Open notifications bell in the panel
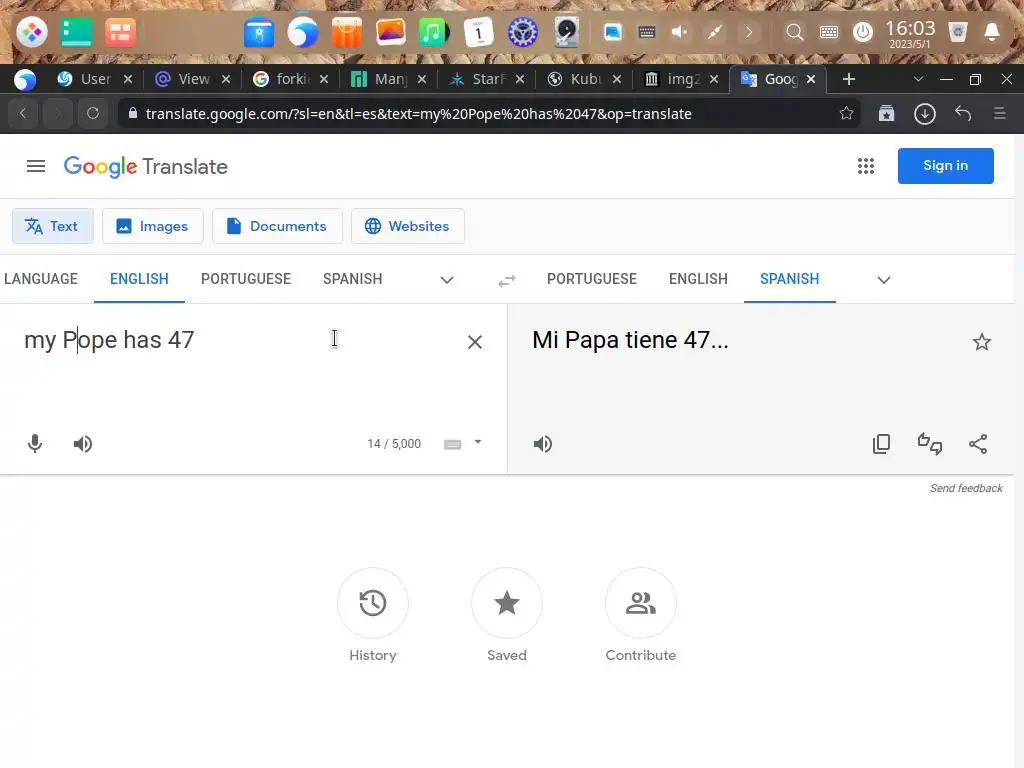Viewport: 1024px width, 768px height. tap(991, 32)
